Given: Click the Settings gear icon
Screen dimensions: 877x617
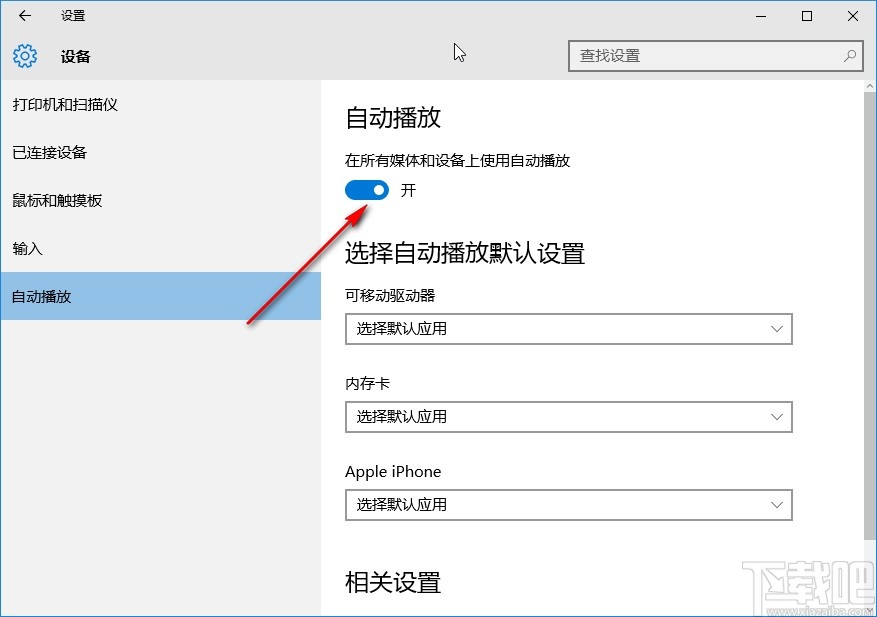Looking at the screenshot, I should pos(23,57).
